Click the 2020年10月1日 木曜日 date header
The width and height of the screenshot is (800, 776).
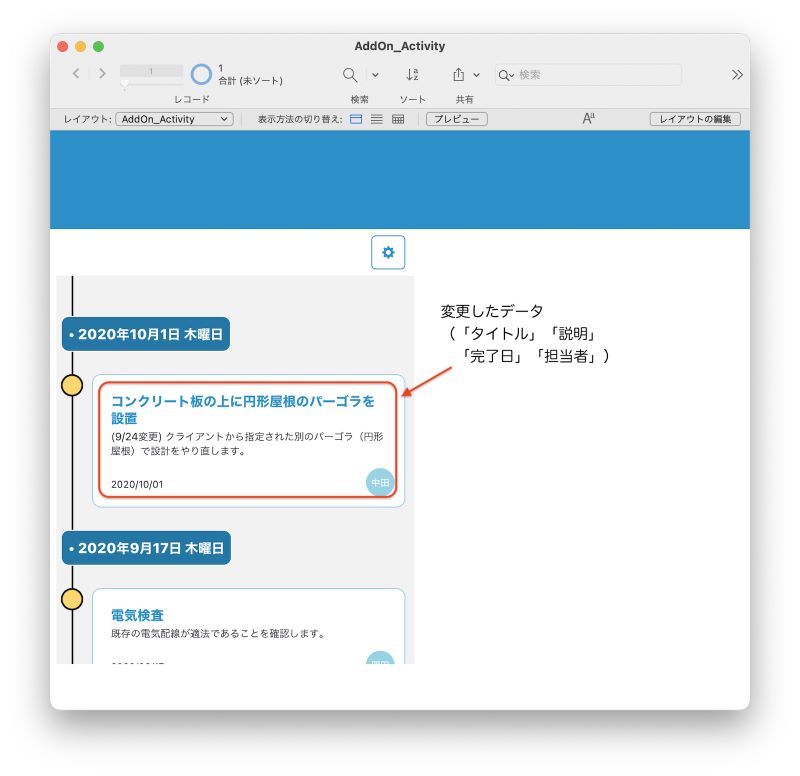coord(146,334)
